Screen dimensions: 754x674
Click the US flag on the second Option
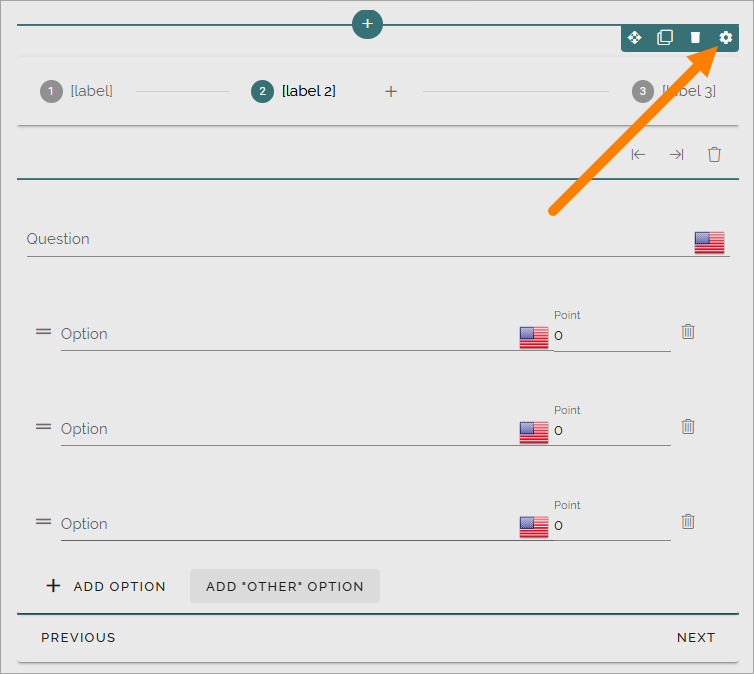coord(534,432)
